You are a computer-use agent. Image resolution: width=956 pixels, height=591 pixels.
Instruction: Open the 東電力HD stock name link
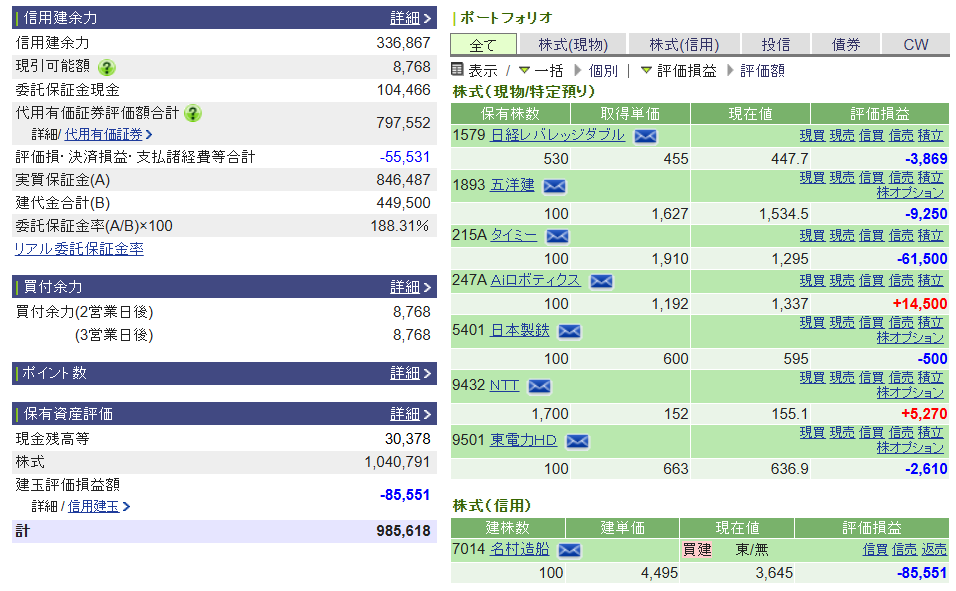click(x=523, y=440)
